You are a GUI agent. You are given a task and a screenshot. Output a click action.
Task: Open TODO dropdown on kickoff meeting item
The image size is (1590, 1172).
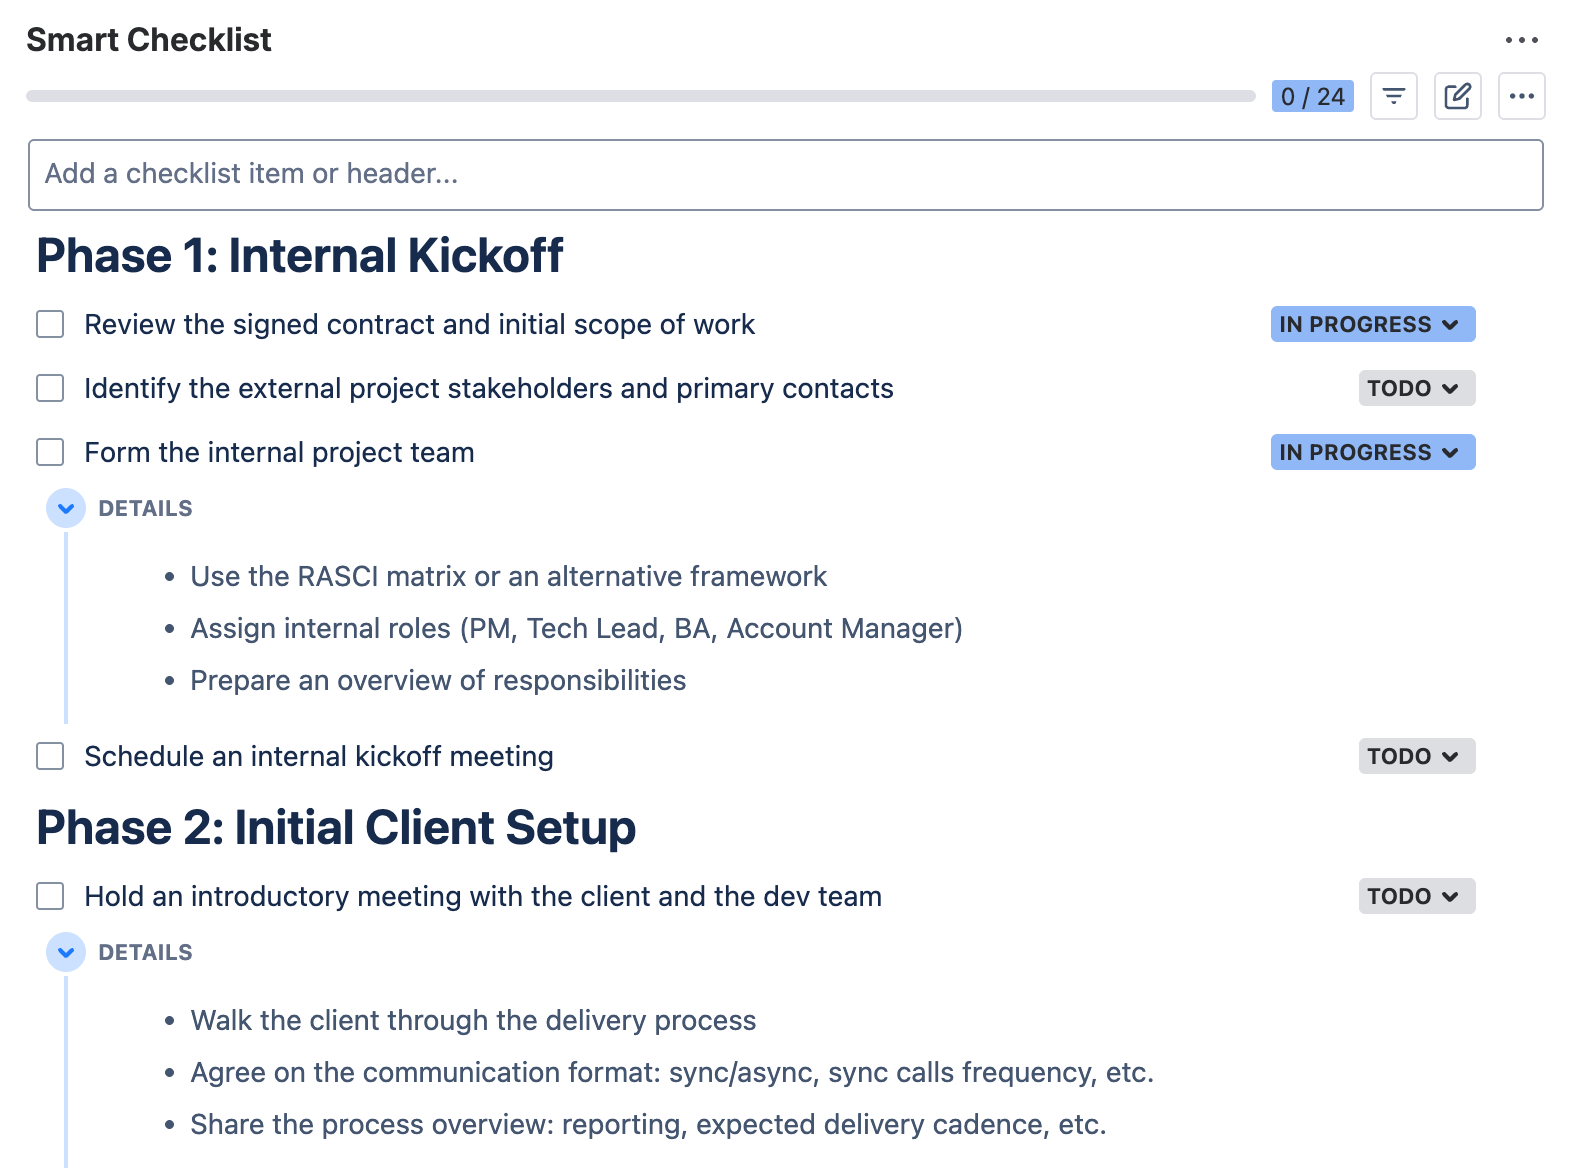coord(1416,756)
